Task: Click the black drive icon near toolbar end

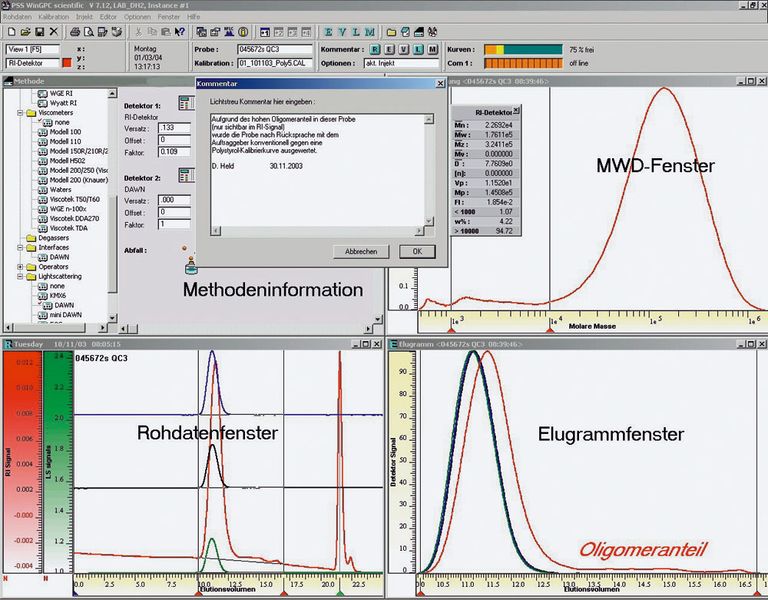Action: pyautogui.click(x=419, y=32)
